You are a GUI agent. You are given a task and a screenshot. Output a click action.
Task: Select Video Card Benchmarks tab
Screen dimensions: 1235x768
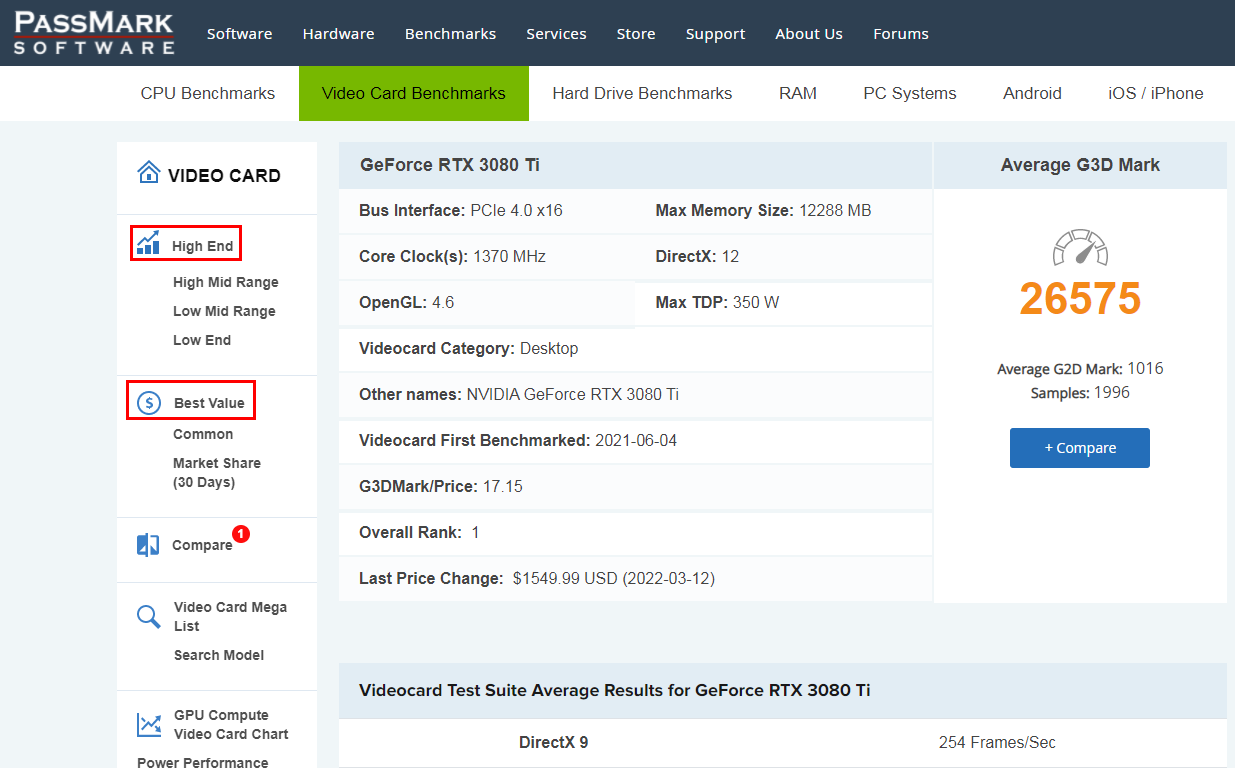414,93
